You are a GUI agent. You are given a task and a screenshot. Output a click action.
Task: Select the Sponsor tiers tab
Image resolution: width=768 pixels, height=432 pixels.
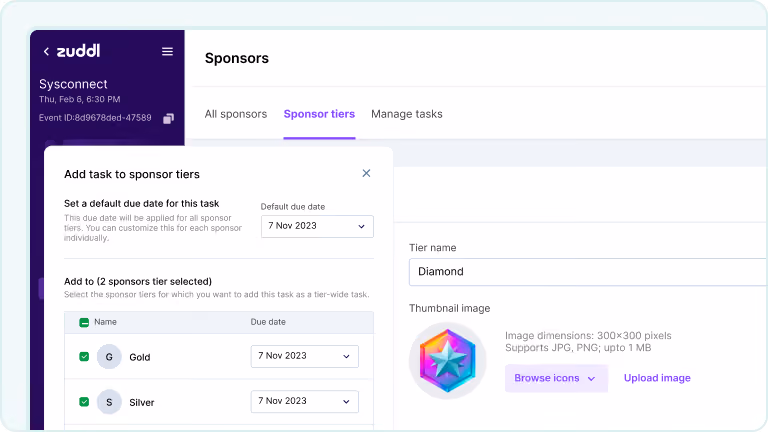point(319,114)
